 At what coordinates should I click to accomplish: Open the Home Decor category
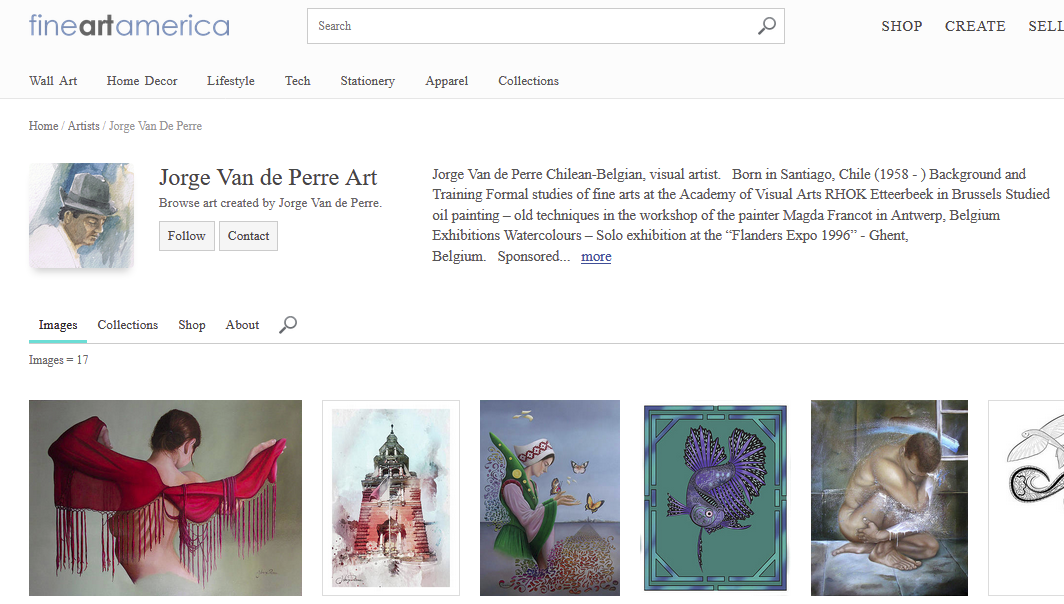click(142, 81)
